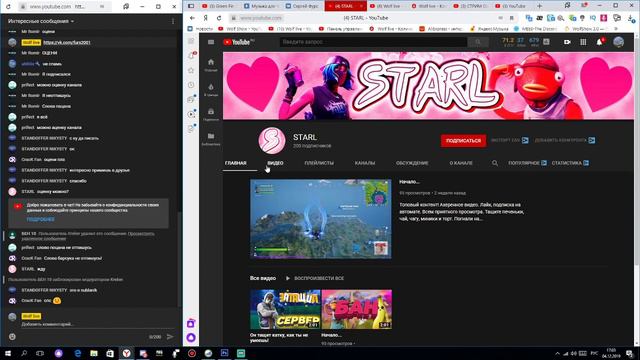Open the account avatar menu
640x360 pixels.
tap(618, 42)
